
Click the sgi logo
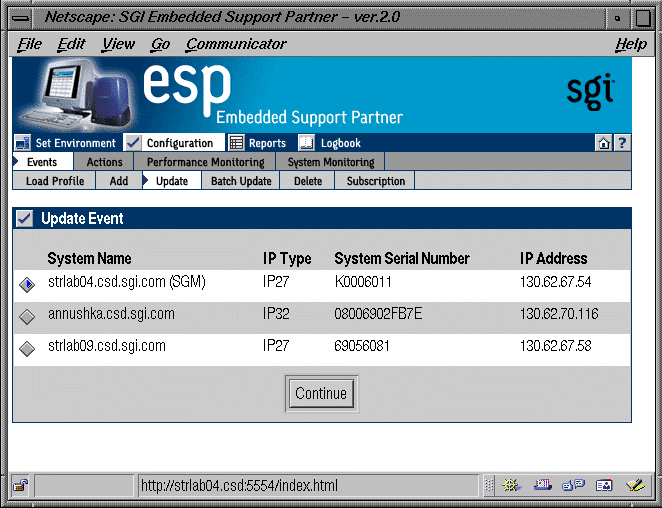(x=590, y=92)
